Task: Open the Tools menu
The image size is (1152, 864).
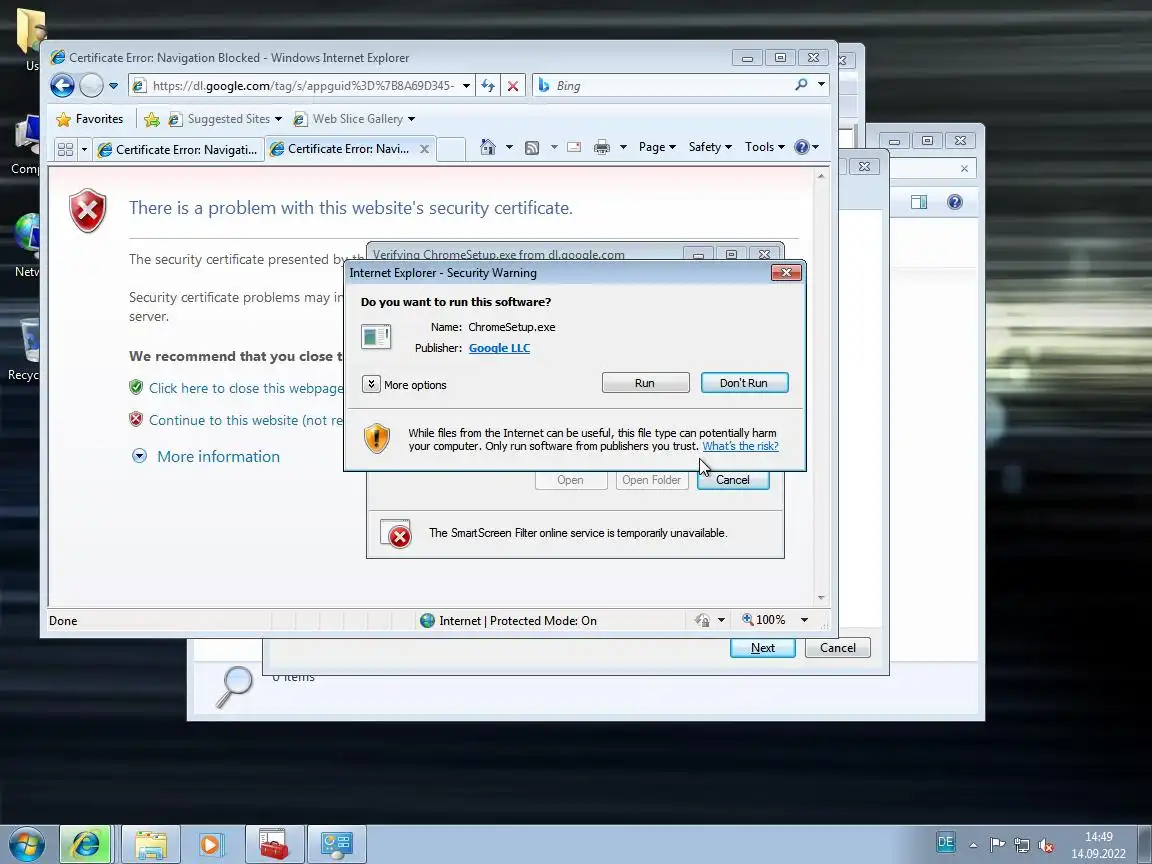Action: pyautogui.click(x=765, y=147)
